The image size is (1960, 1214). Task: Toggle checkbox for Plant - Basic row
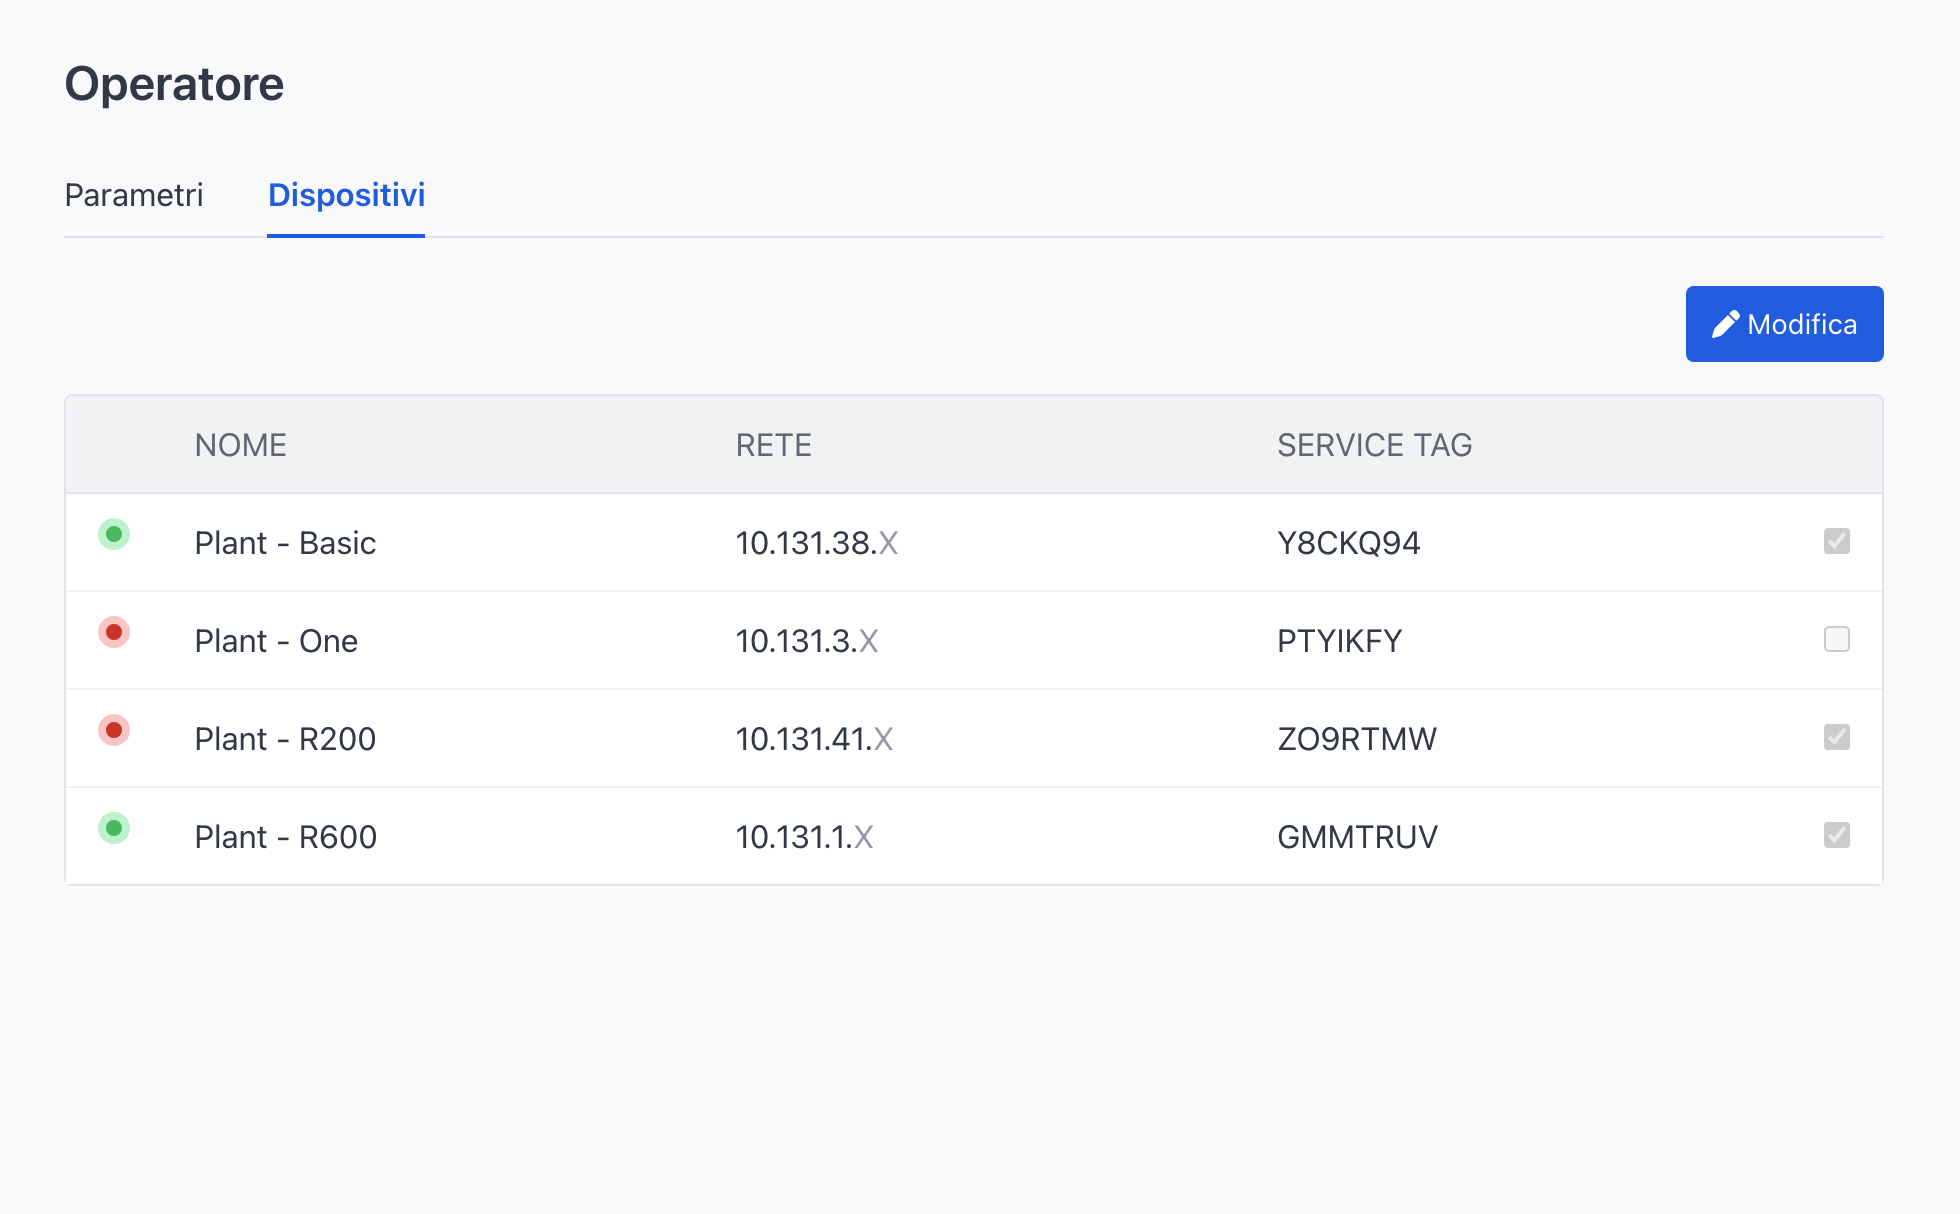click(1836, 541)
